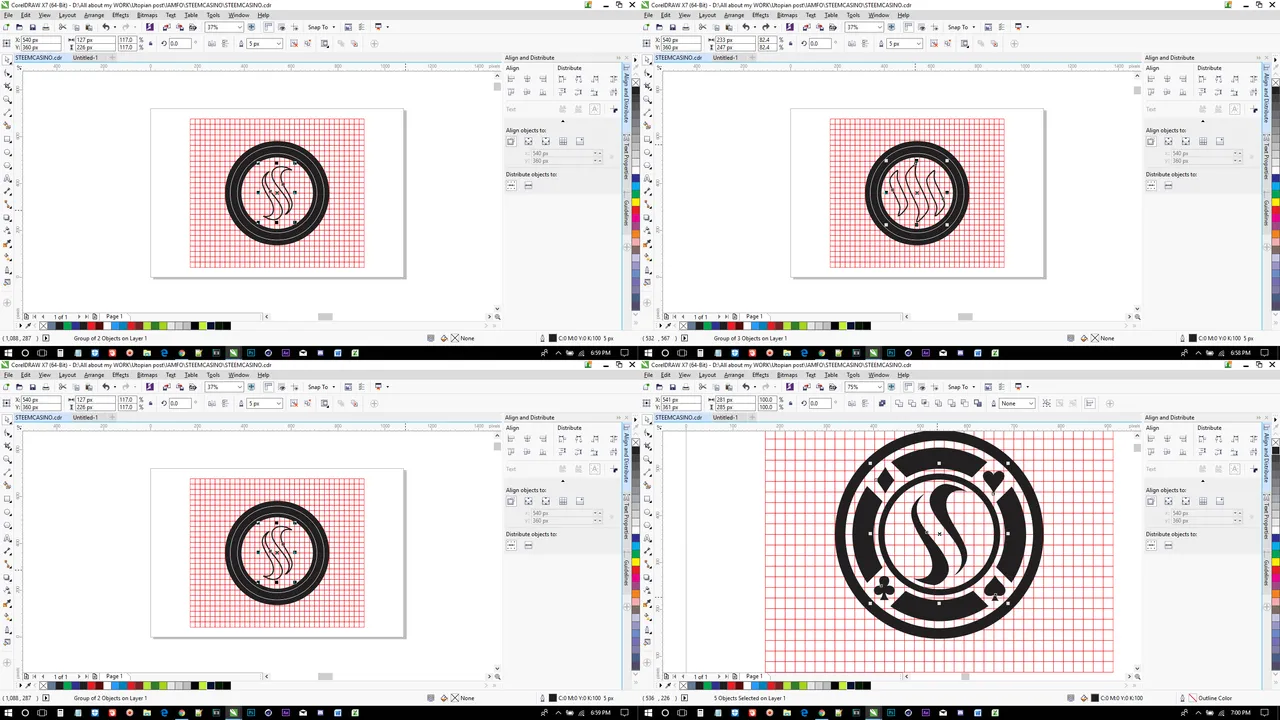
Task: Select Grid align option in bottom-right docker
Action: coord(1202,501)
